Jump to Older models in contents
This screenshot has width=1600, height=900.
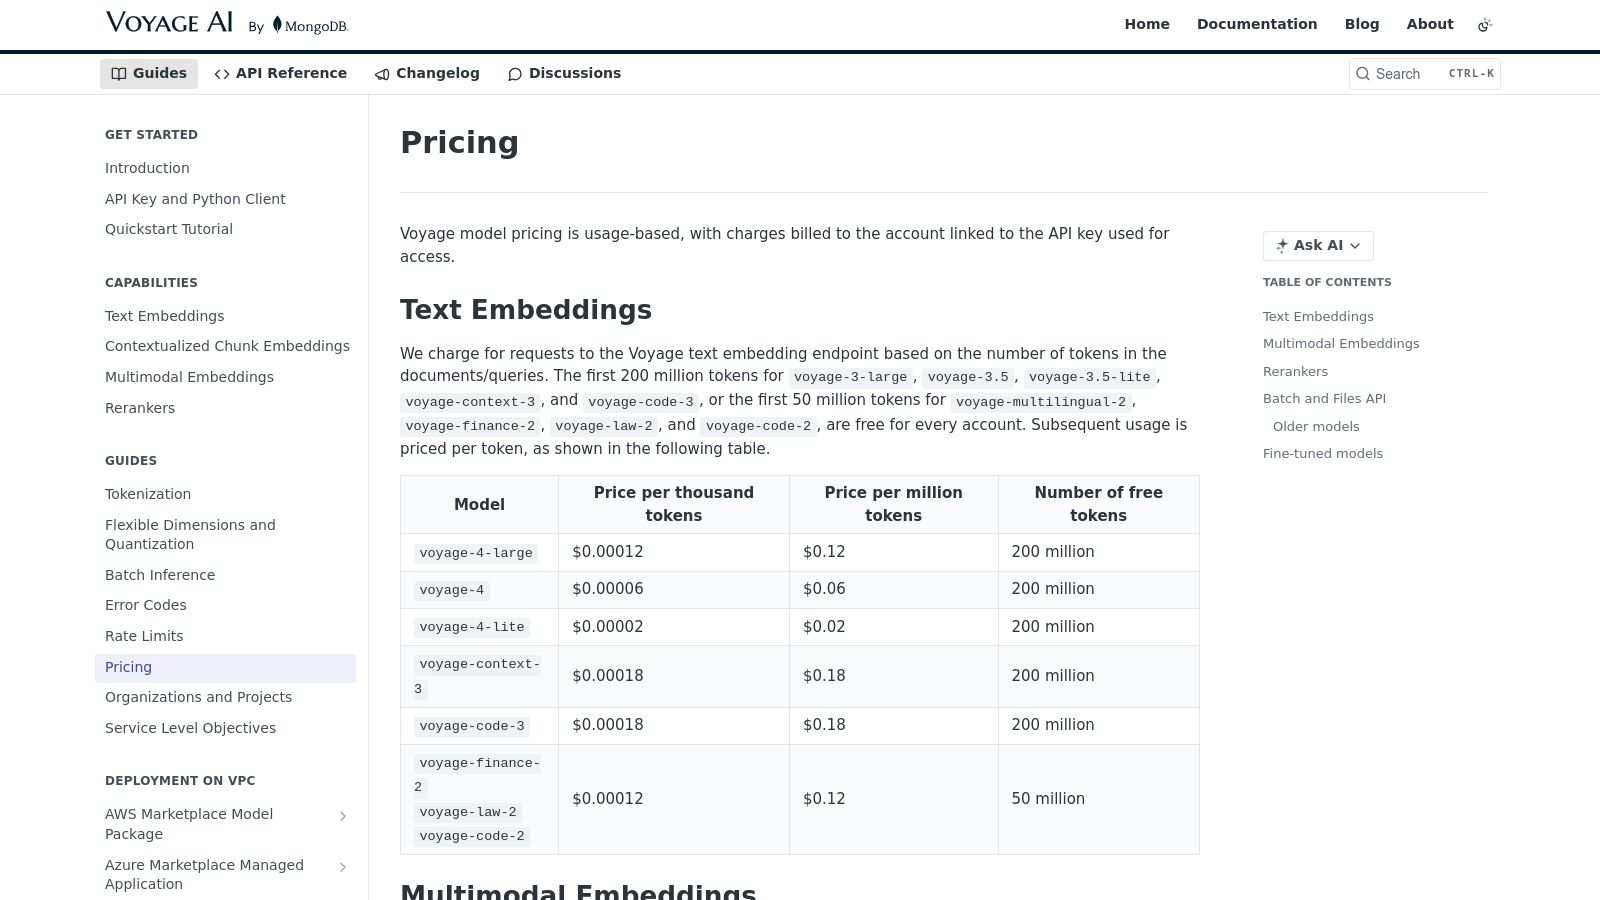pos(1316,426)
